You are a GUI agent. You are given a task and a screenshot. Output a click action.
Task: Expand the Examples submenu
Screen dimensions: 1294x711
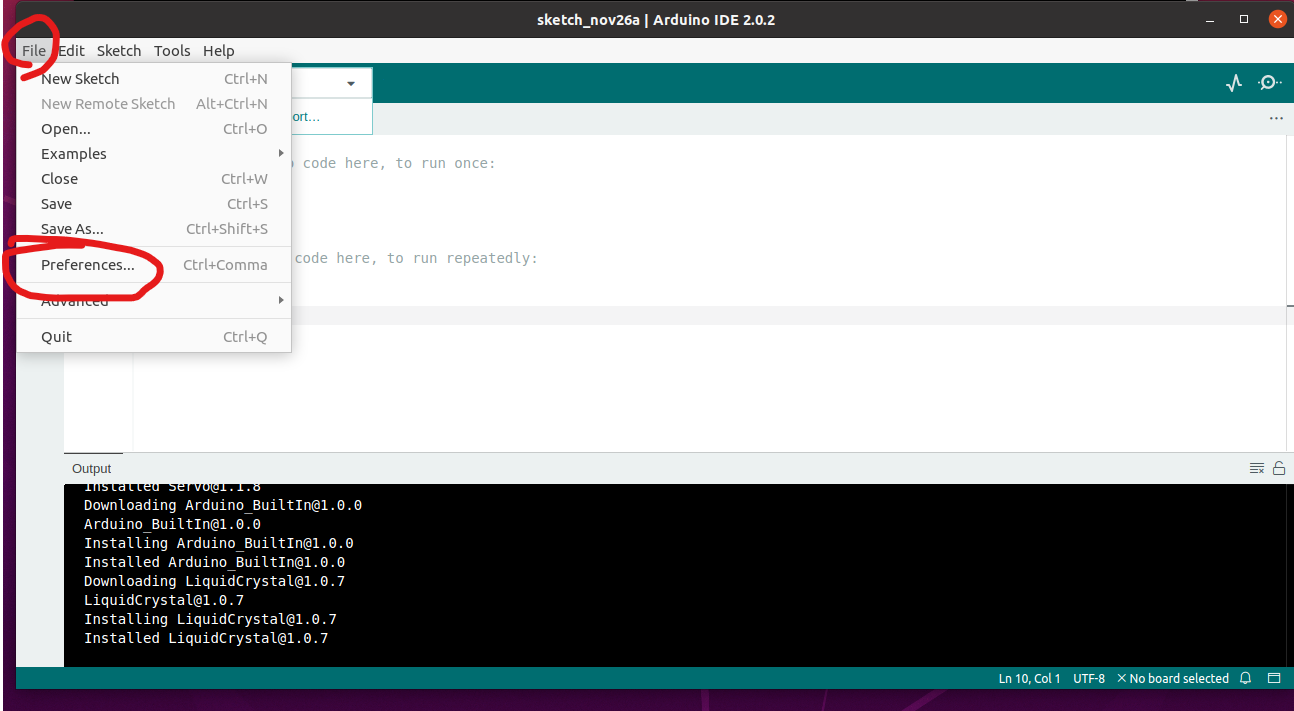pos(153,154)
